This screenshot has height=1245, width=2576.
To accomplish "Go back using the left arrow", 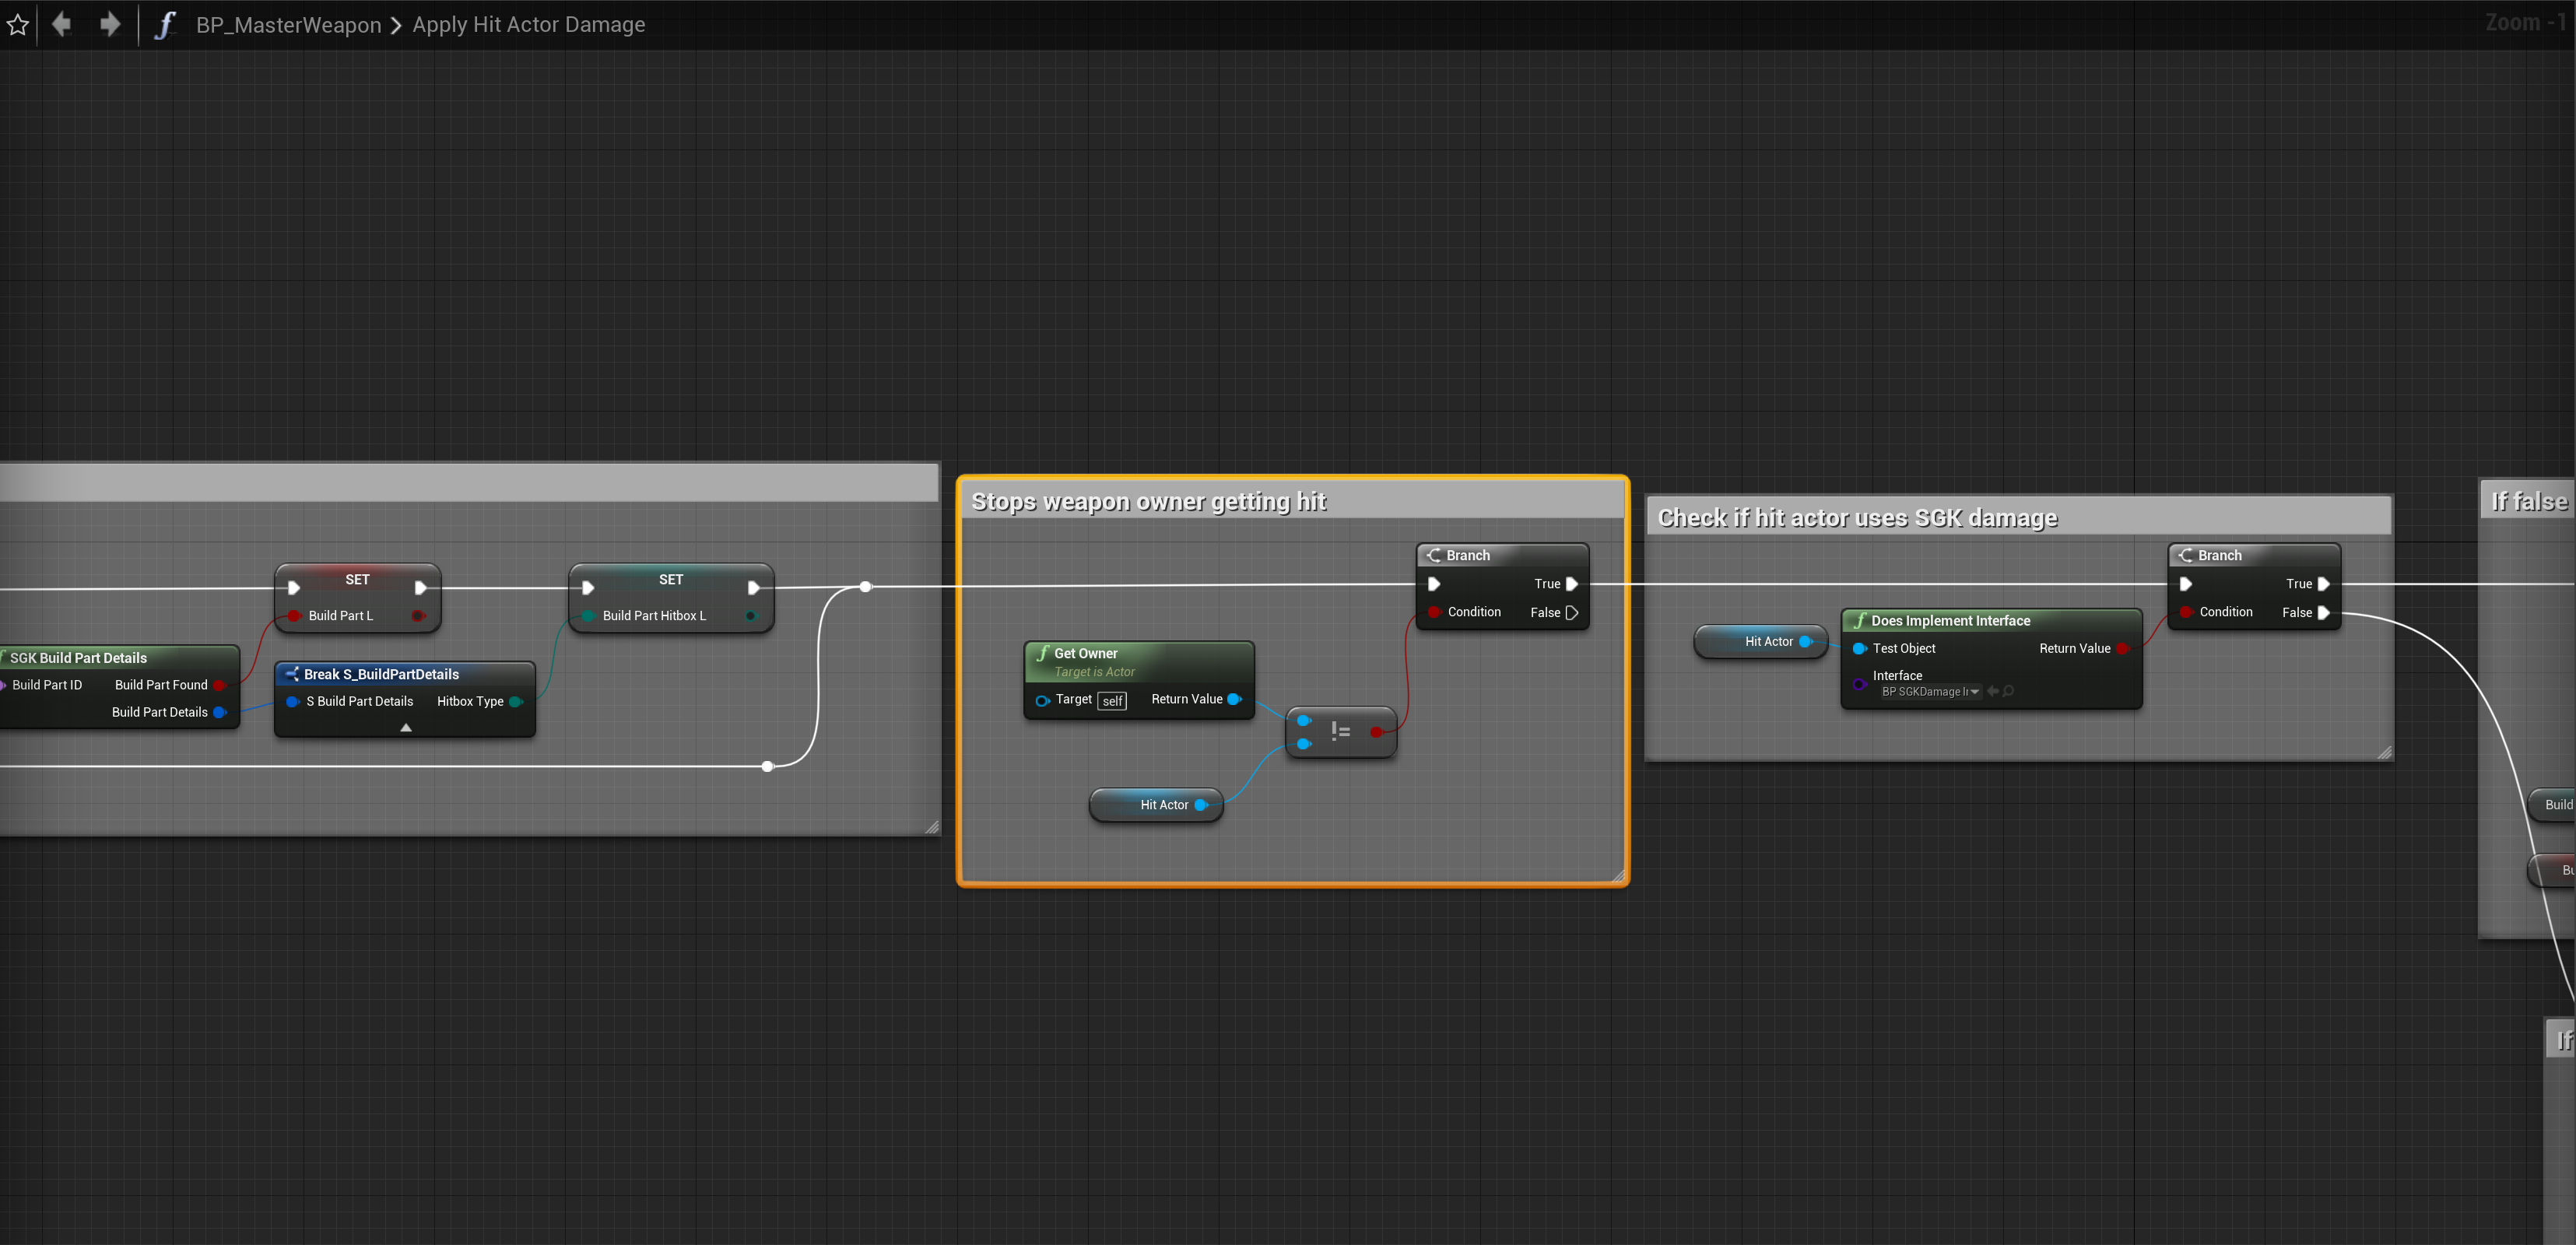I will 62,24.
